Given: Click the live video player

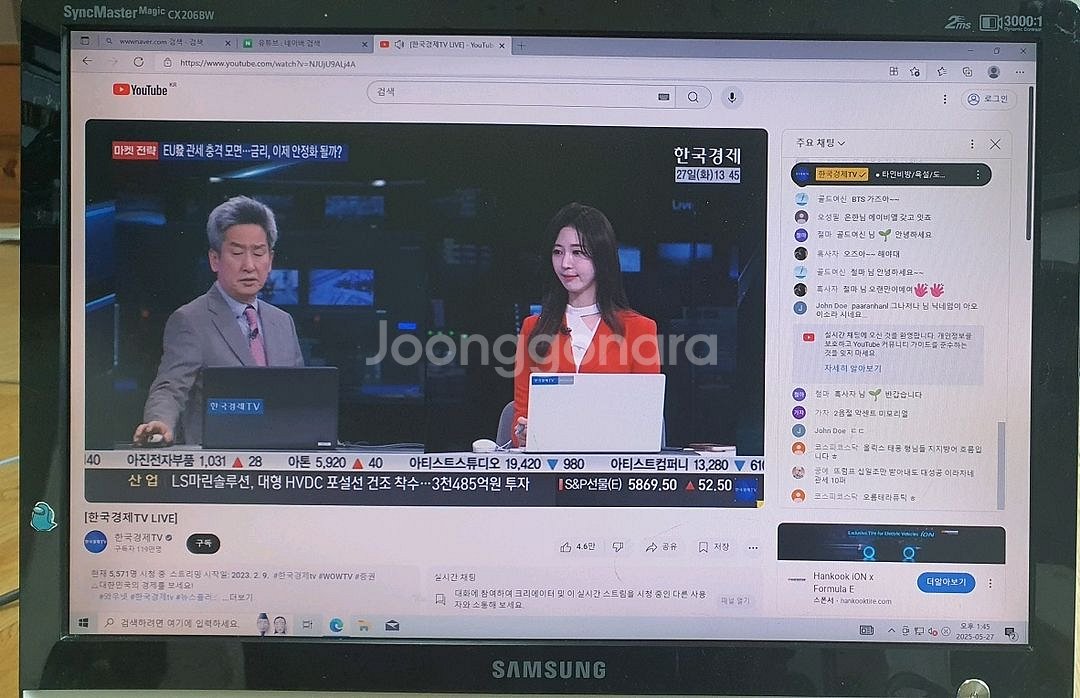Looking at the screenshot, I should (x=426, y=314).
